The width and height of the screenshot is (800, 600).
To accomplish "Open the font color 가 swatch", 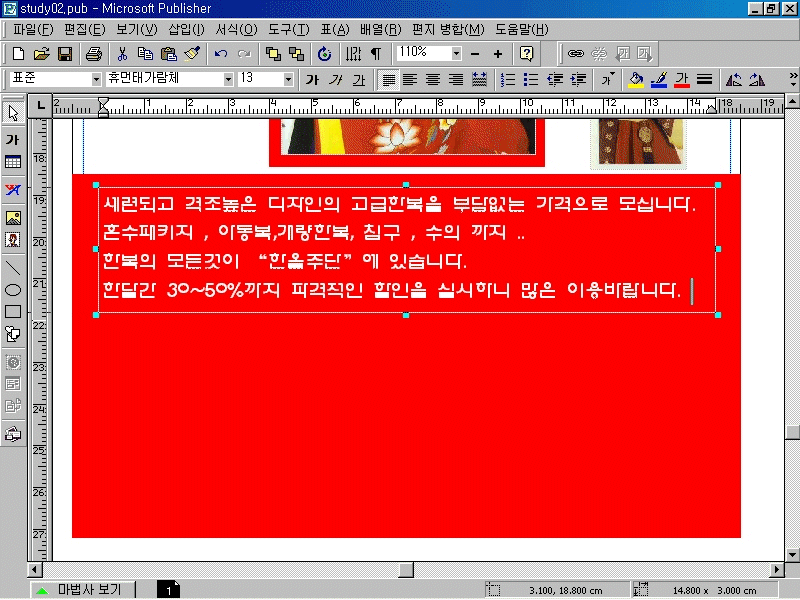I will coord(682,80).
